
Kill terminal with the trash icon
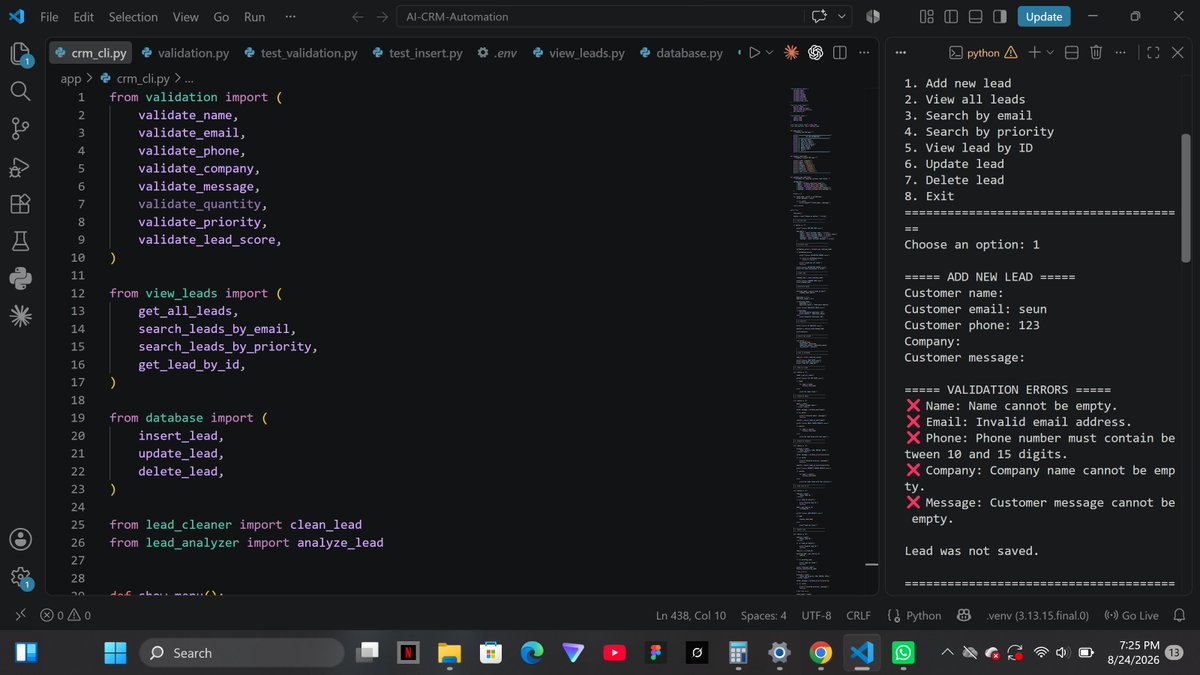(x=1096, y=53)
